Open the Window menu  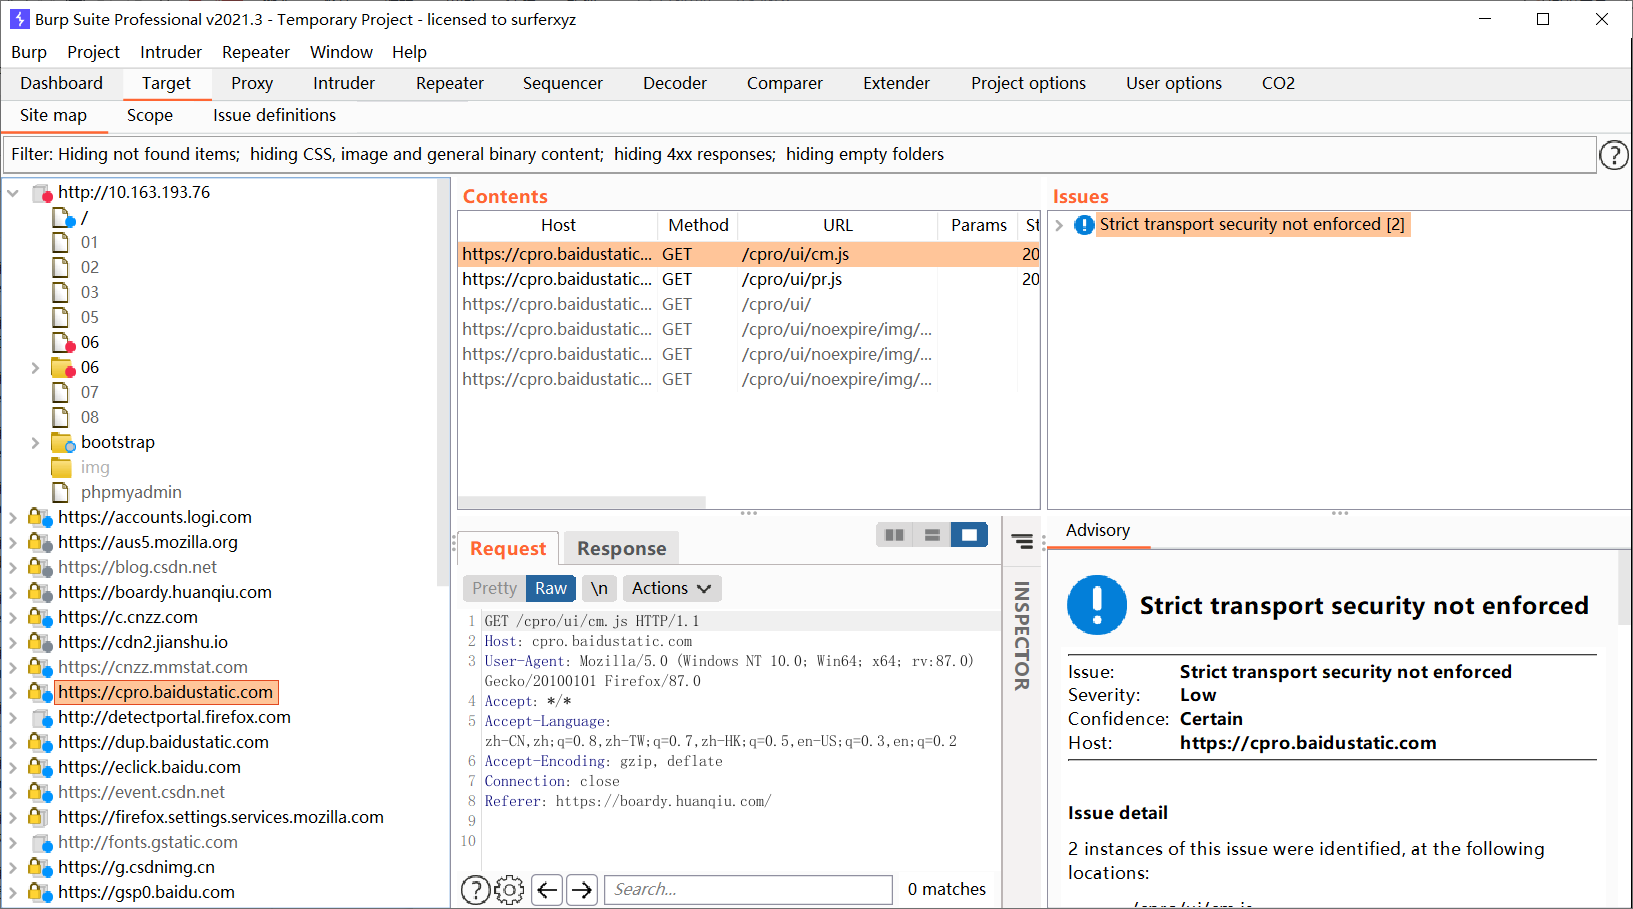coord(341,52)
